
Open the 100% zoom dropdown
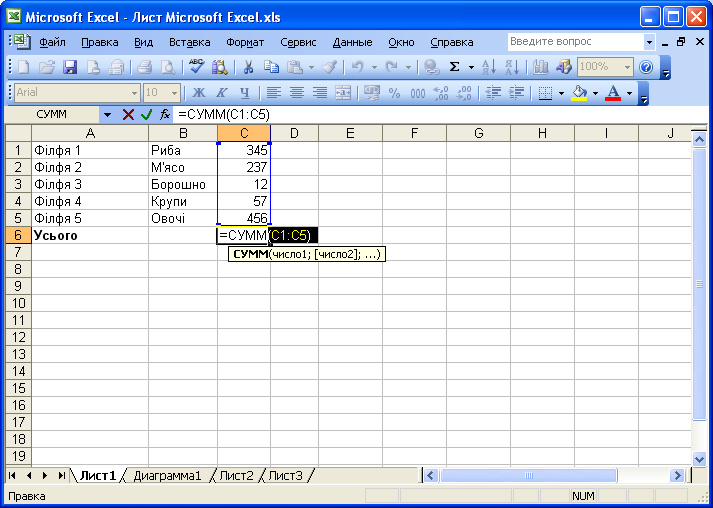tap(628, 68)
